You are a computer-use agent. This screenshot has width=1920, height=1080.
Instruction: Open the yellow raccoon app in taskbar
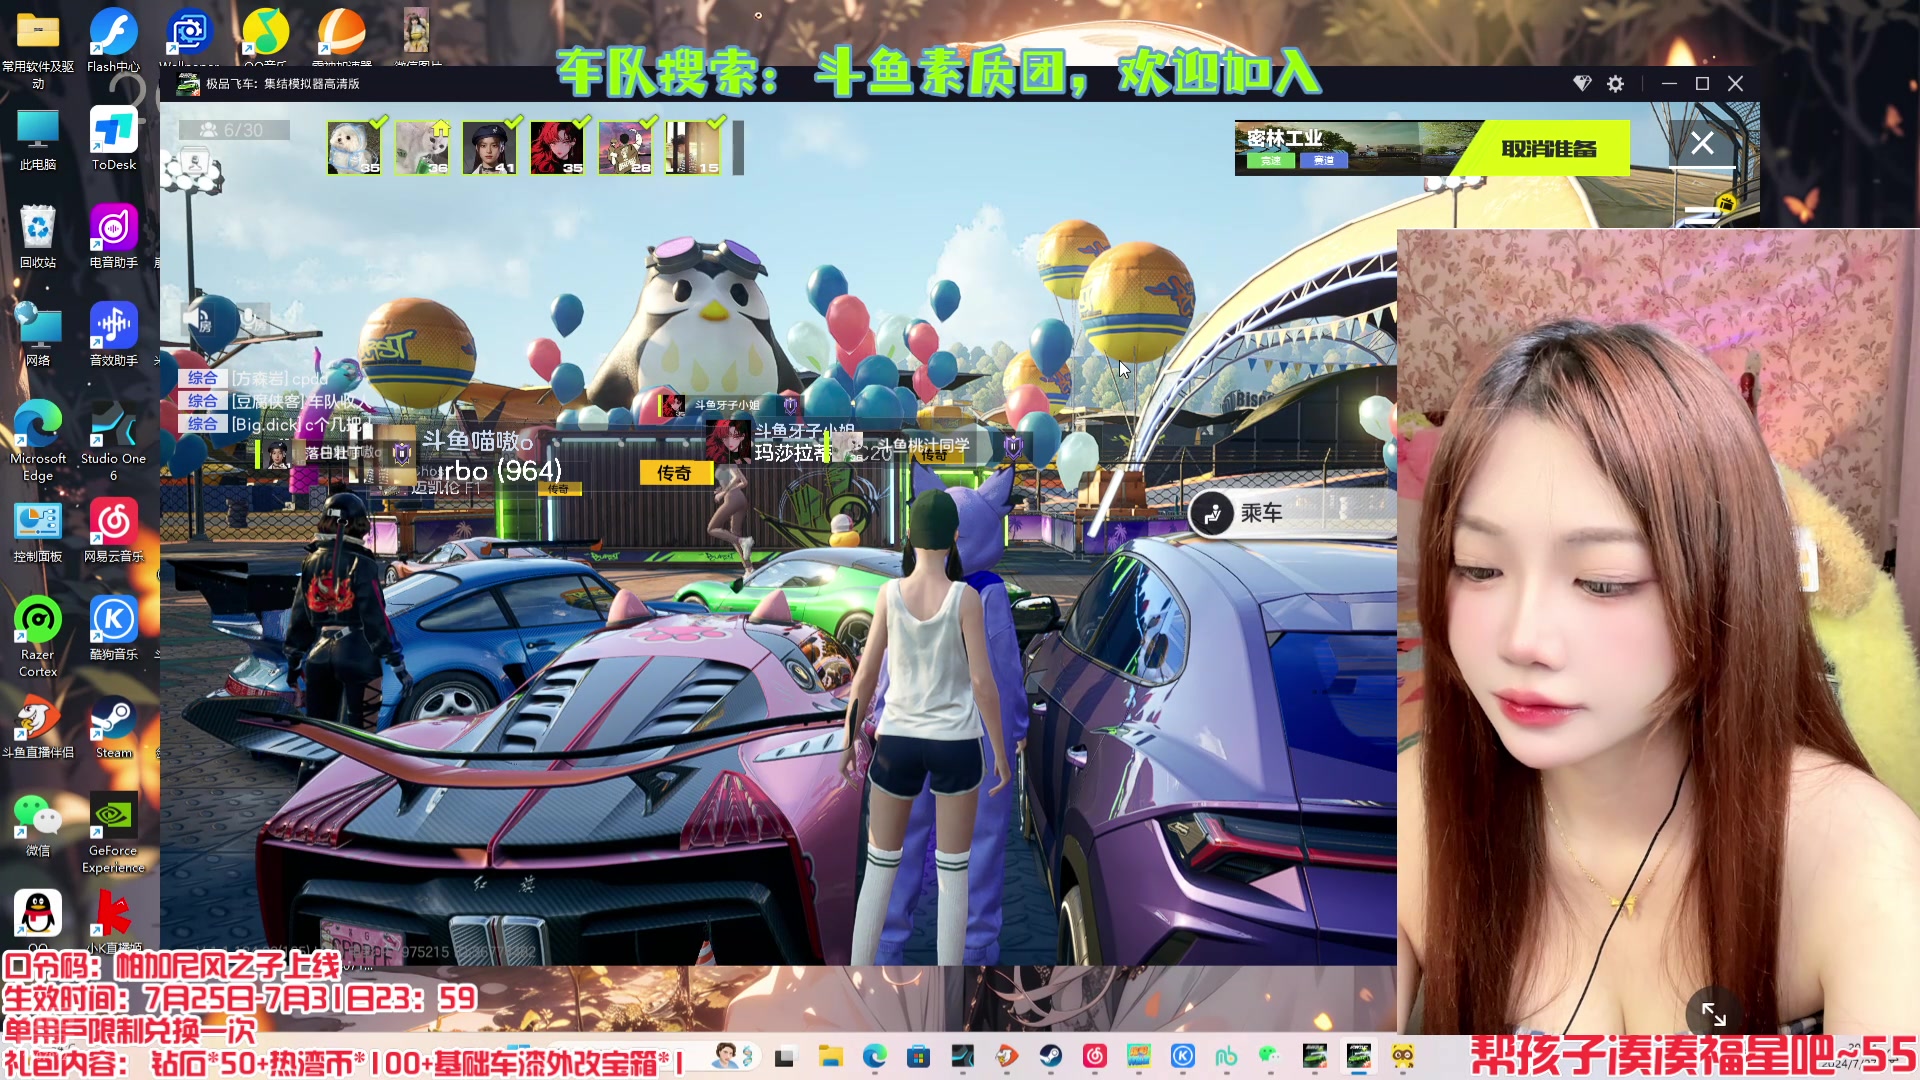(1403, 1056)
